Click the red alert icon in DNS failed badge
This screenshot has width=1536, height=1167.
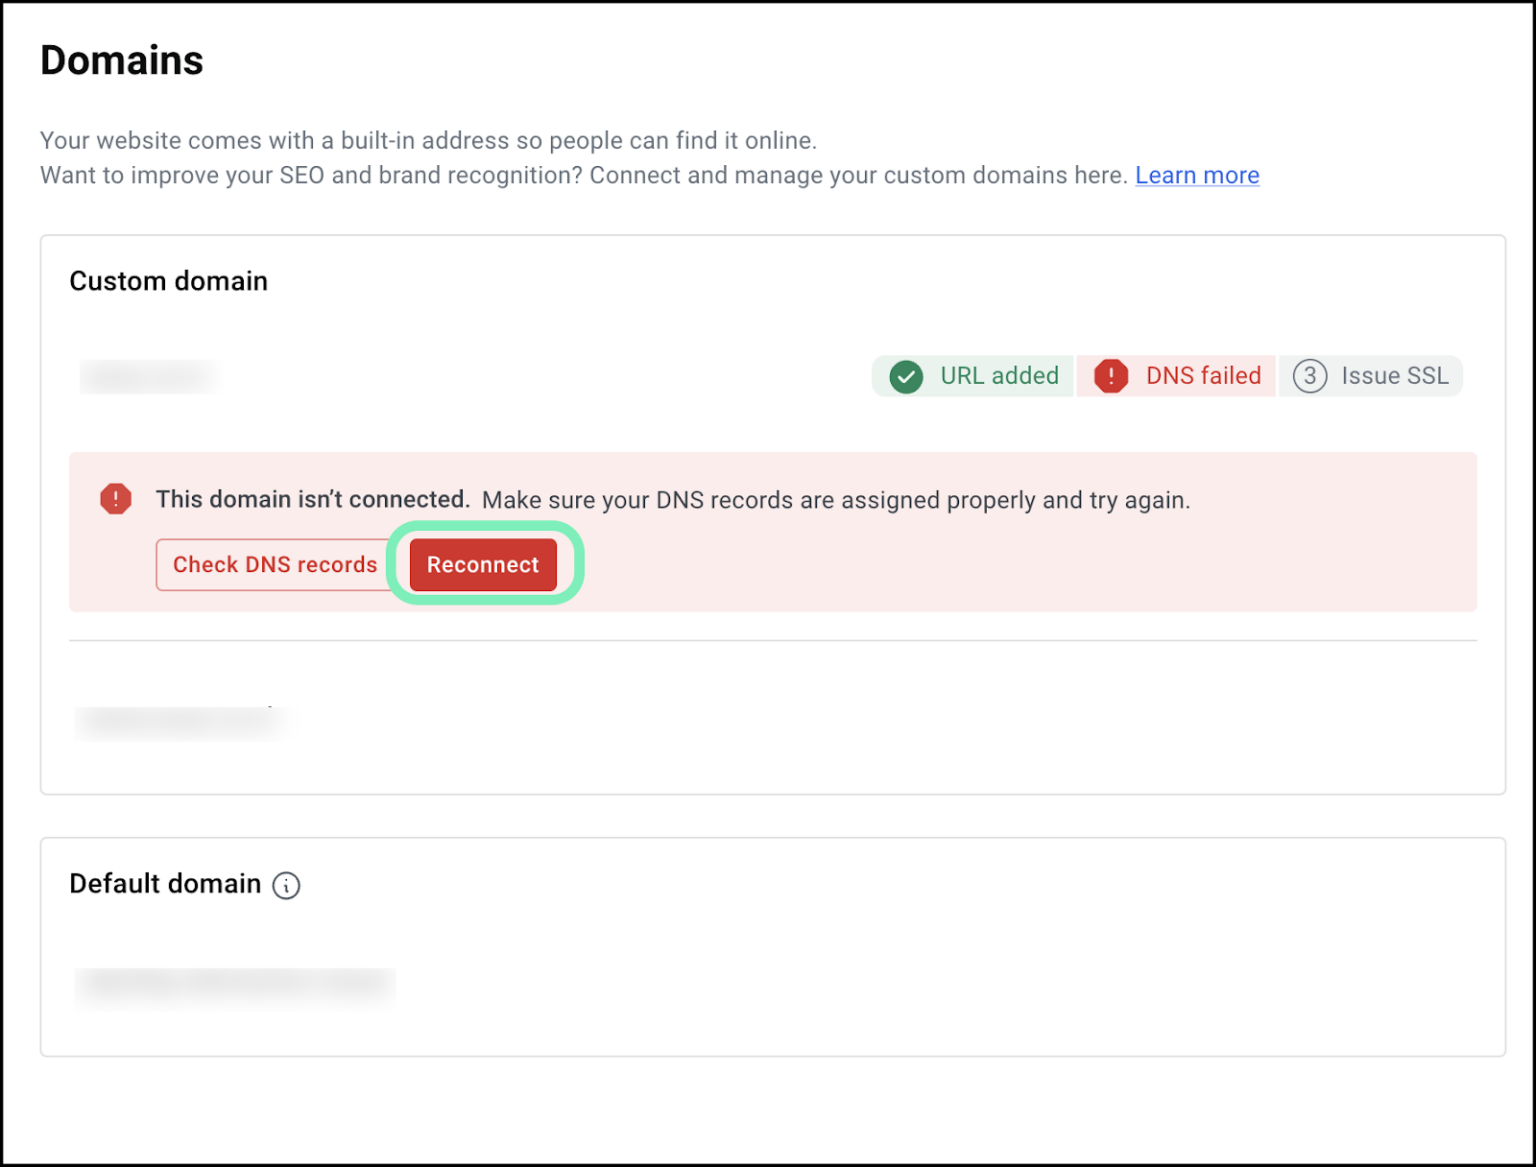click(x=1112, y=376)
